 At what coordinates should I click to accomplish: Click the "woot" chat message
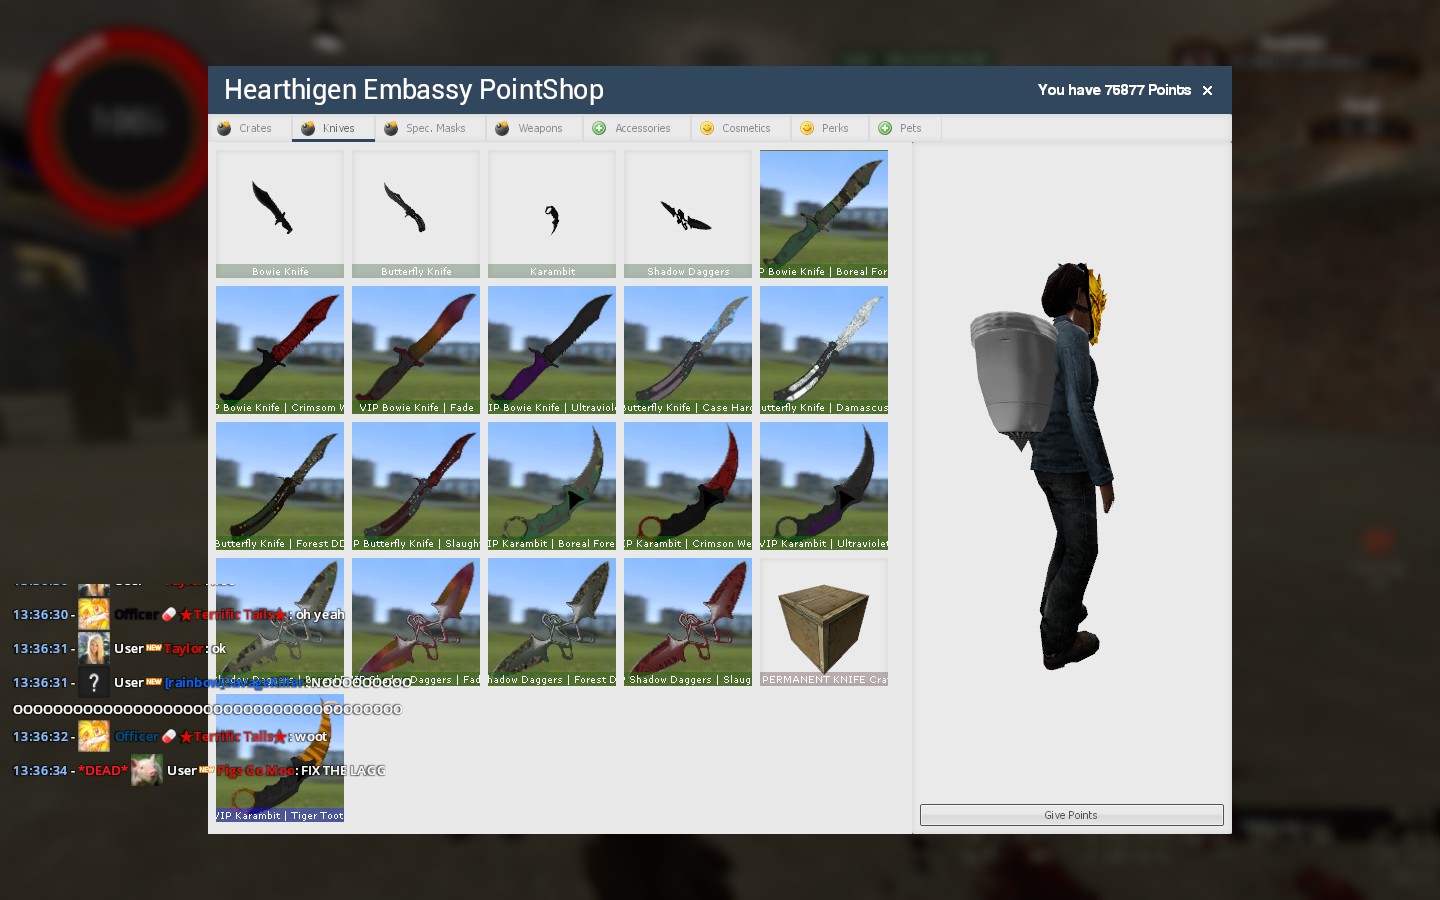pyautogui.click(x=311, y=736)
